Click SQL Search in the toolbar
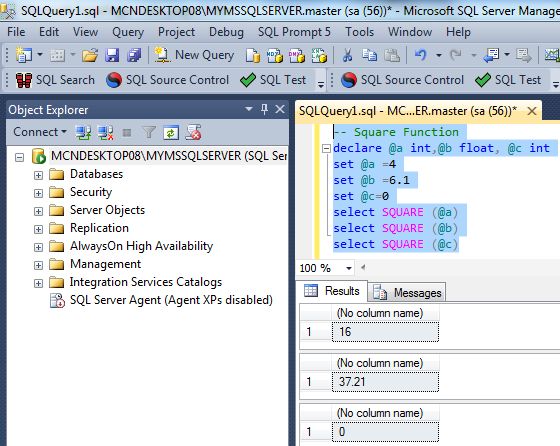Viewport: 560px width, 446px height. pyautogui.click(x=55, y=80)
